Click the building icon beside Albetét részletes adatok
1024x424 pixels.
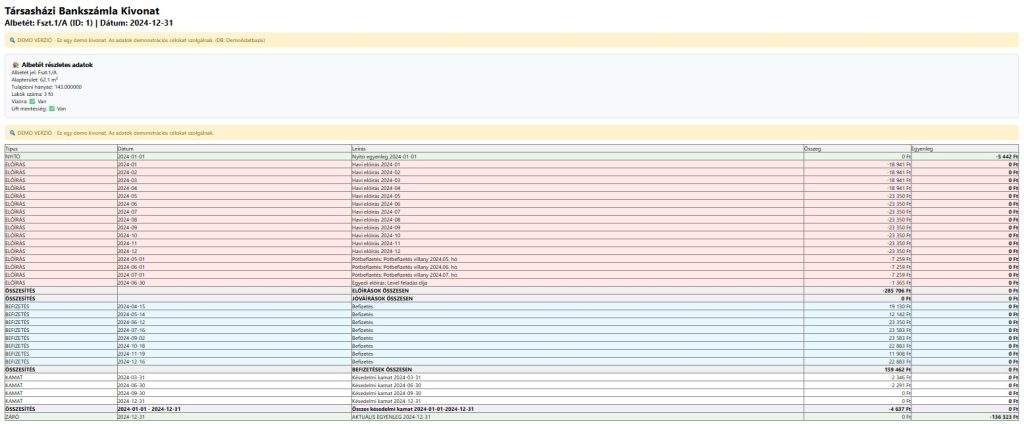[x=15, y=65]
